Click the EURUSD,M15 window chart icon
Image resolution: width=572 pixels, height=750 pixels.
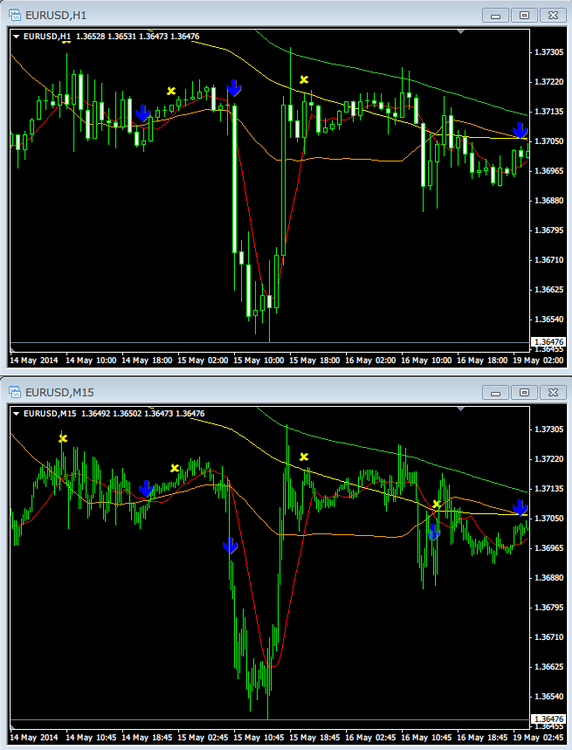15,393
